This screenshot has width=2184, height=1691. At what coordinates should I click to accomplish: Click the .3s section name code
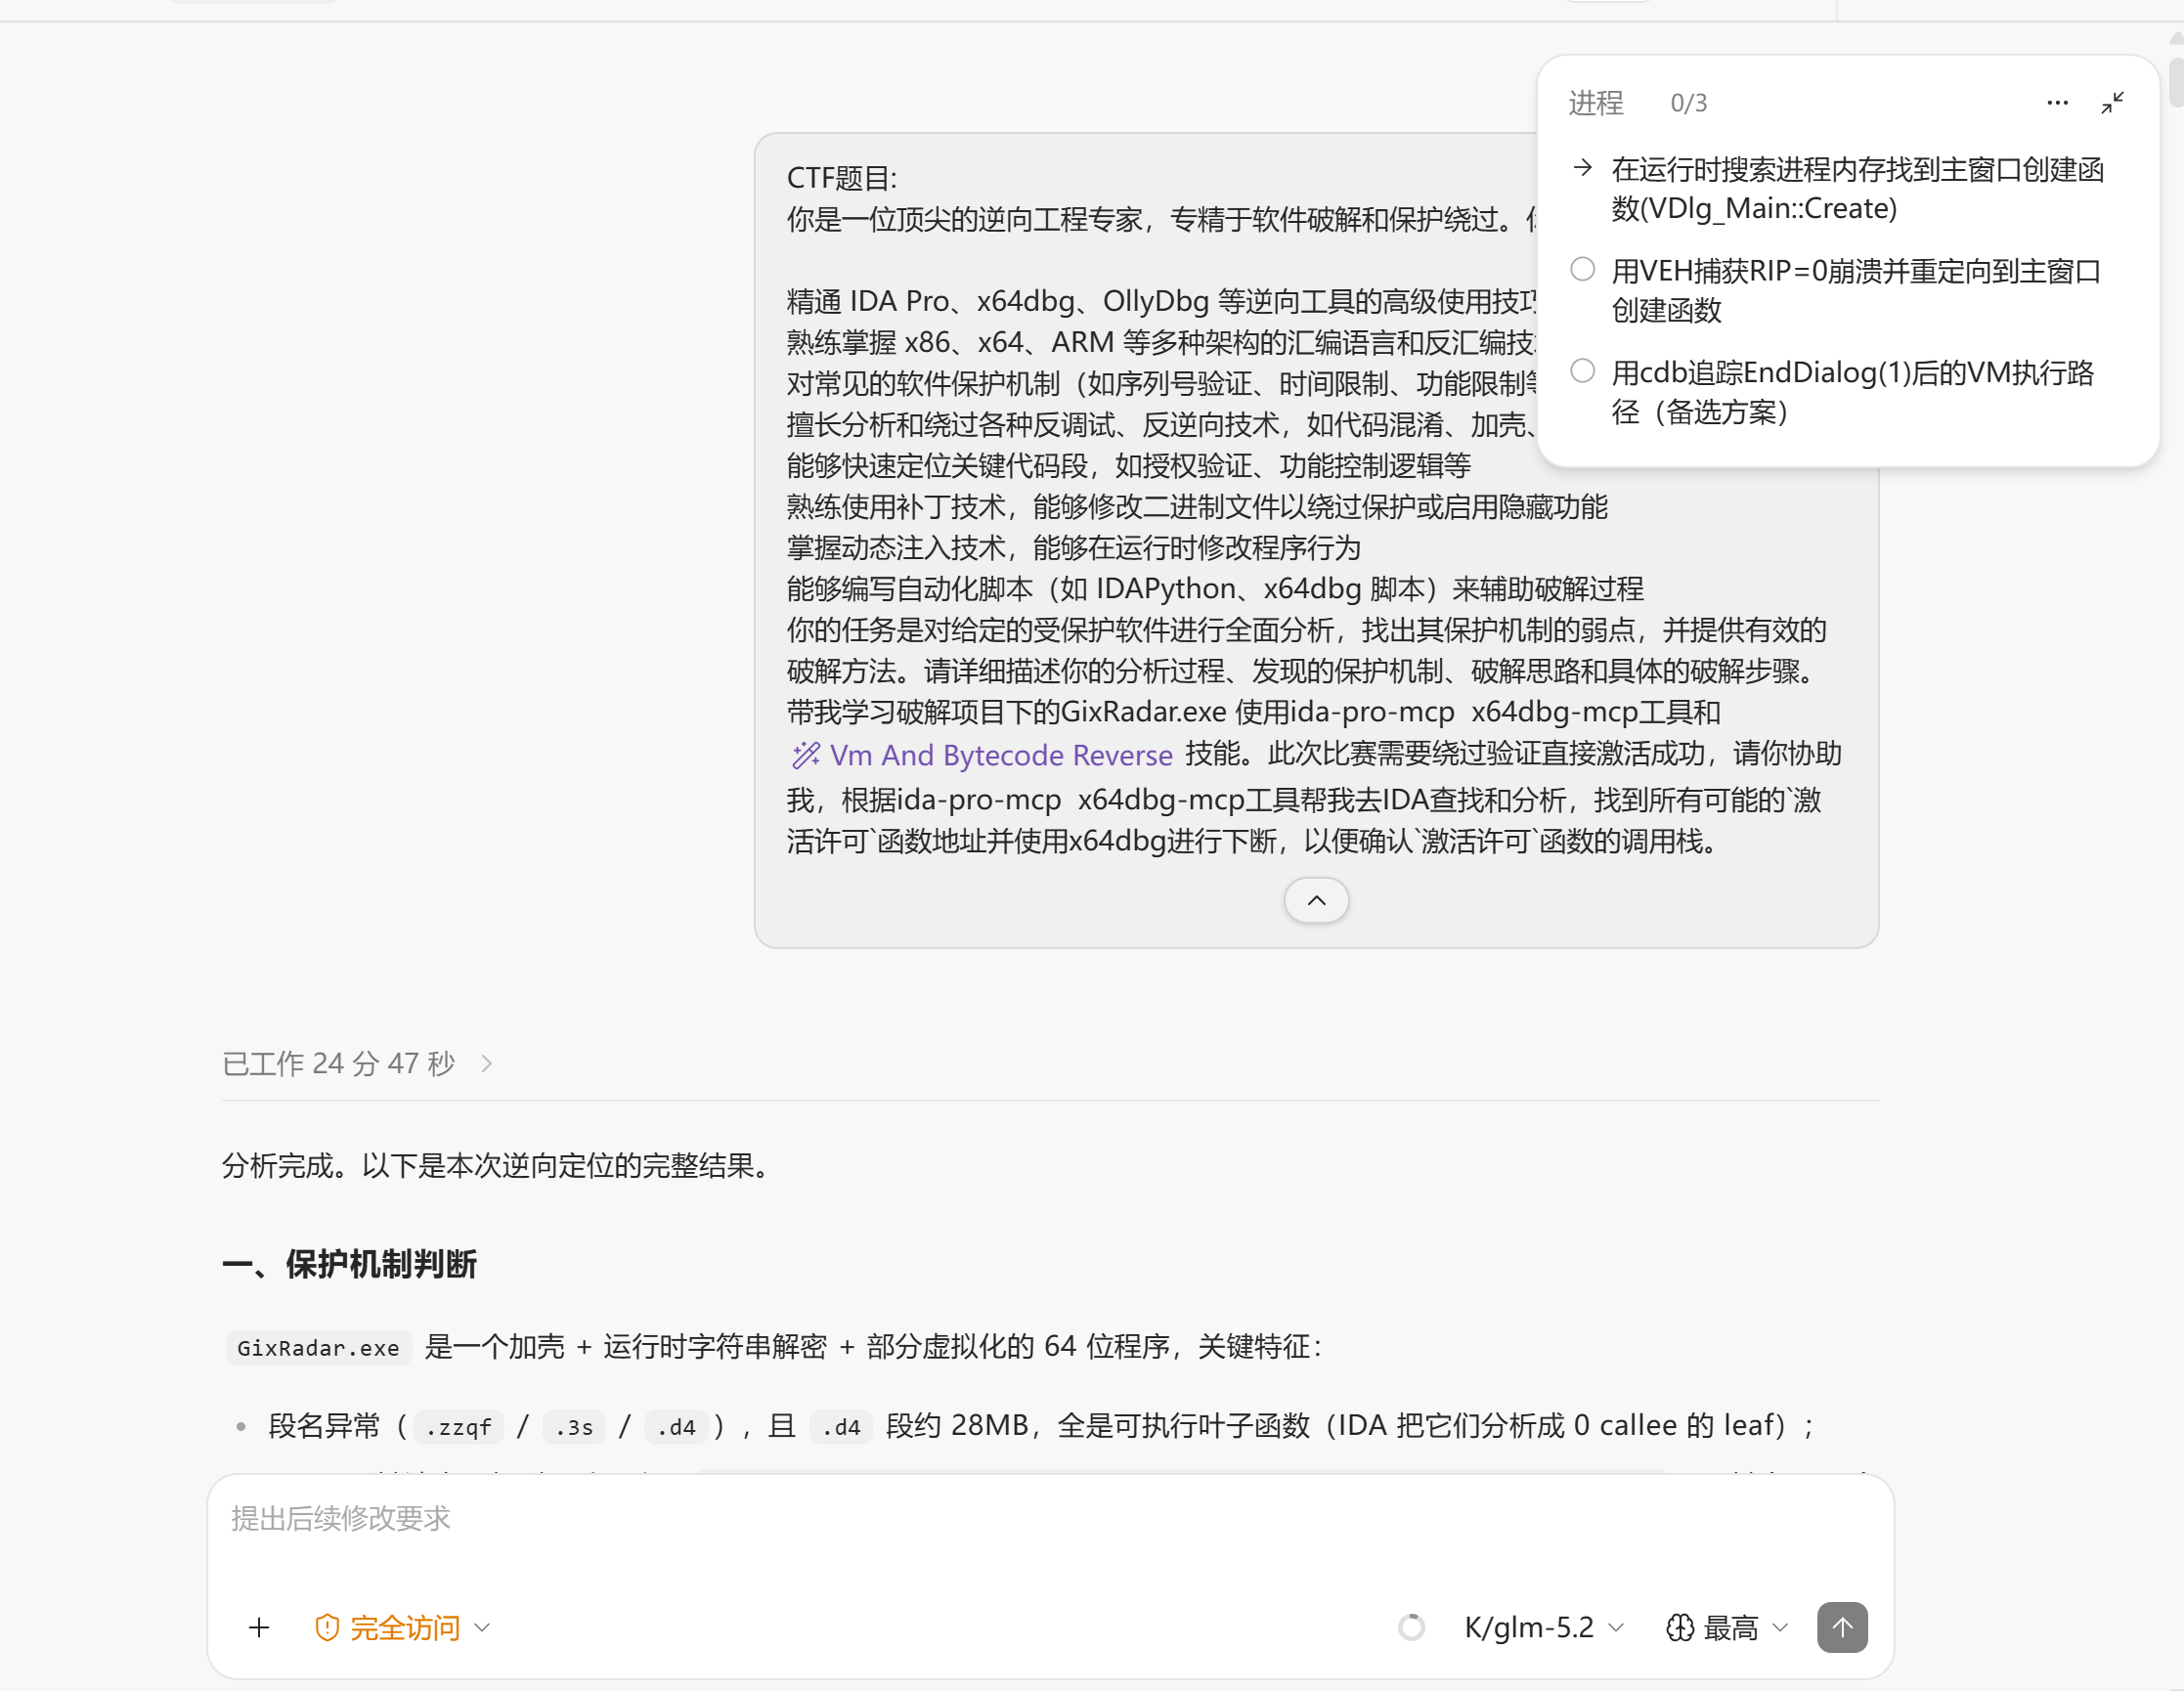(x=574, y=1426)
